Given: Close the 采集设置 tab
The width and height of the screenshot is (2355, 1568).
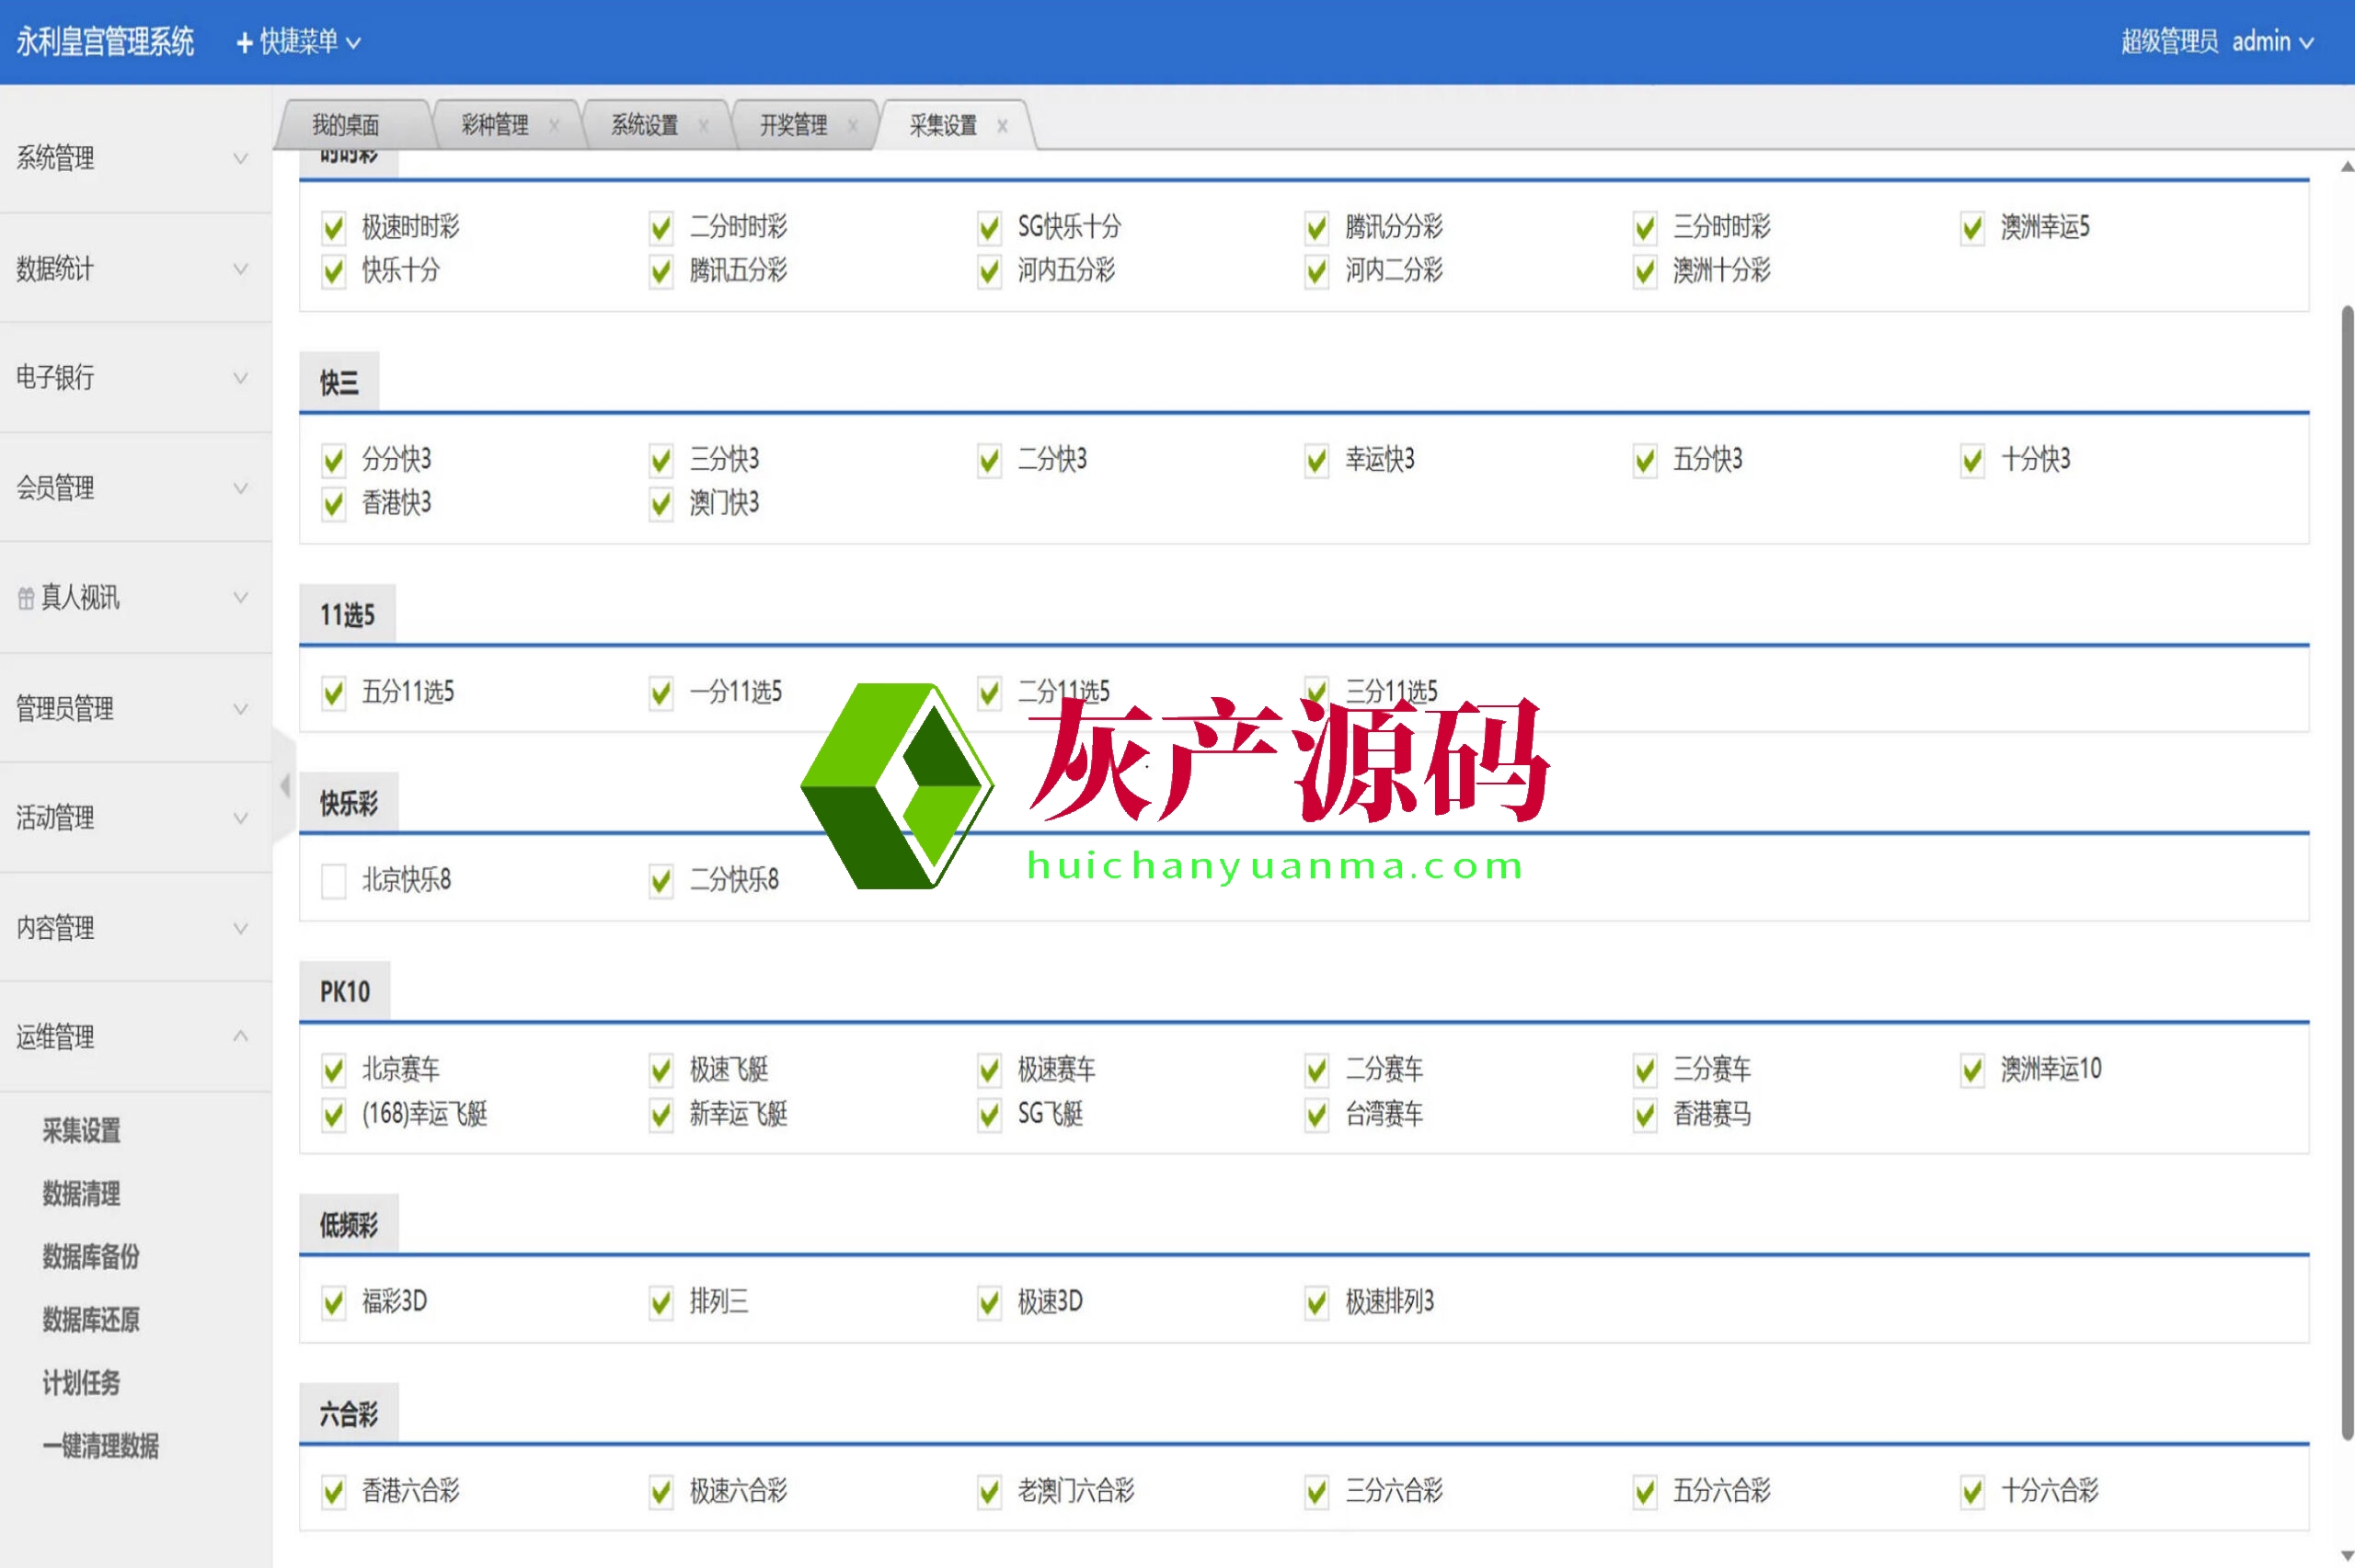Looking at the screenshot, I should coord(1002,126).
